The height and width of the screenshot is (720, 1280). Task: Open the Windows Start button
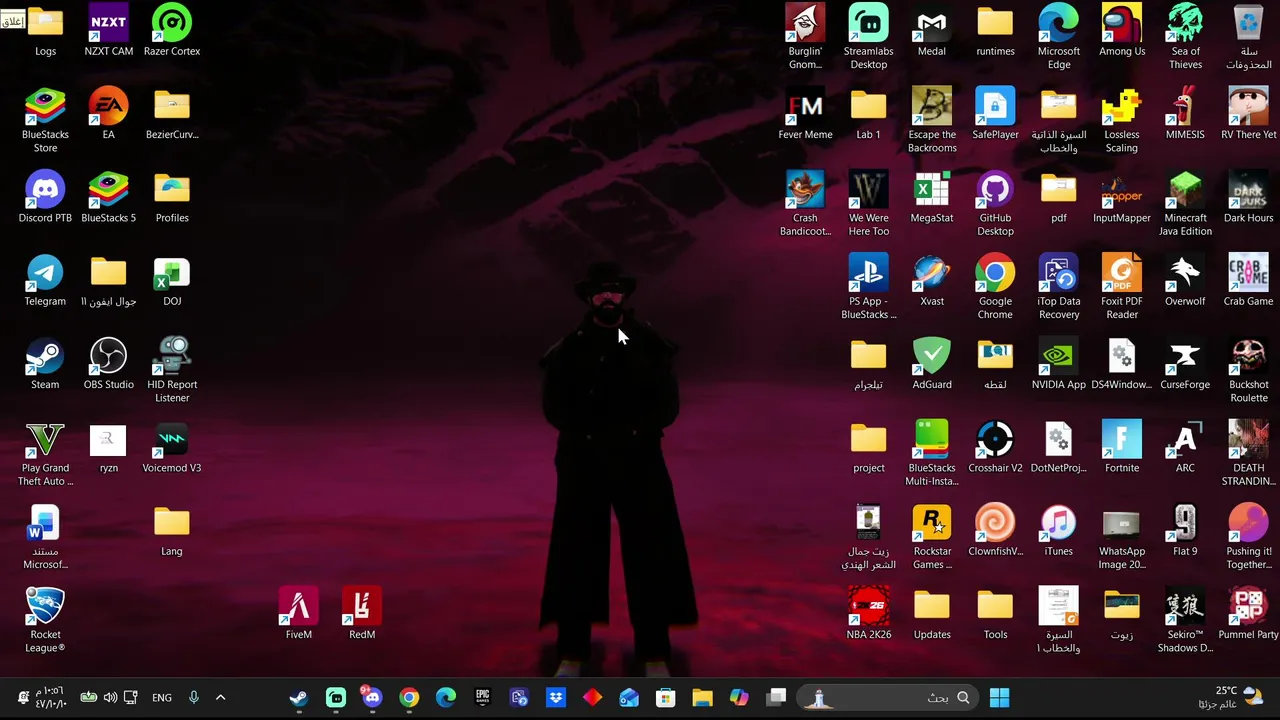point(999,698)
